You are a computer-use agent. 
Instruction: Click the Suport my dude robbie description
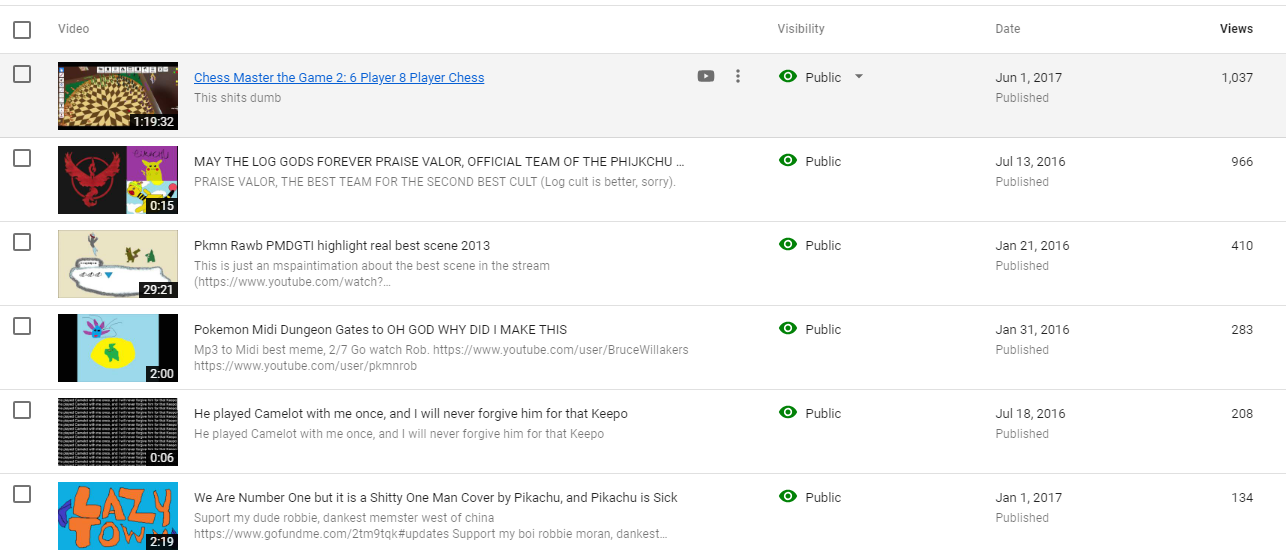coord(431,526)
